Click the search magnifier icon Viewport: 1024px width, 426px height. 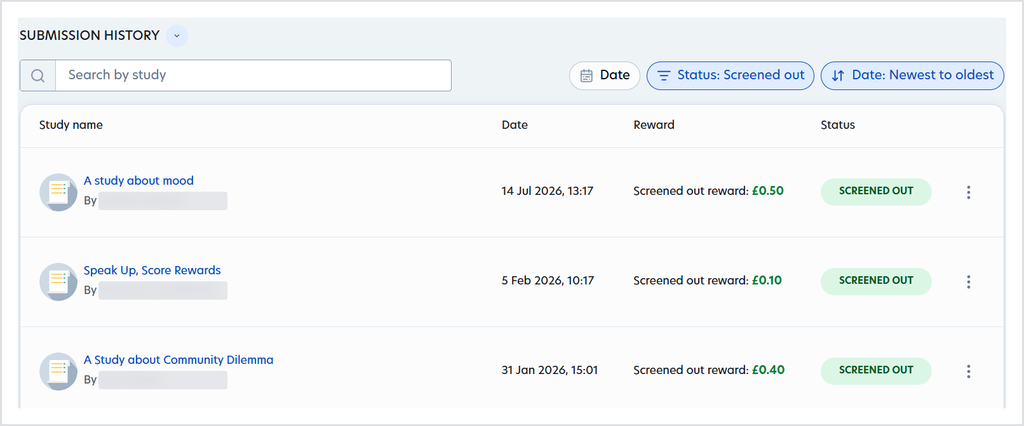point(38,75)
